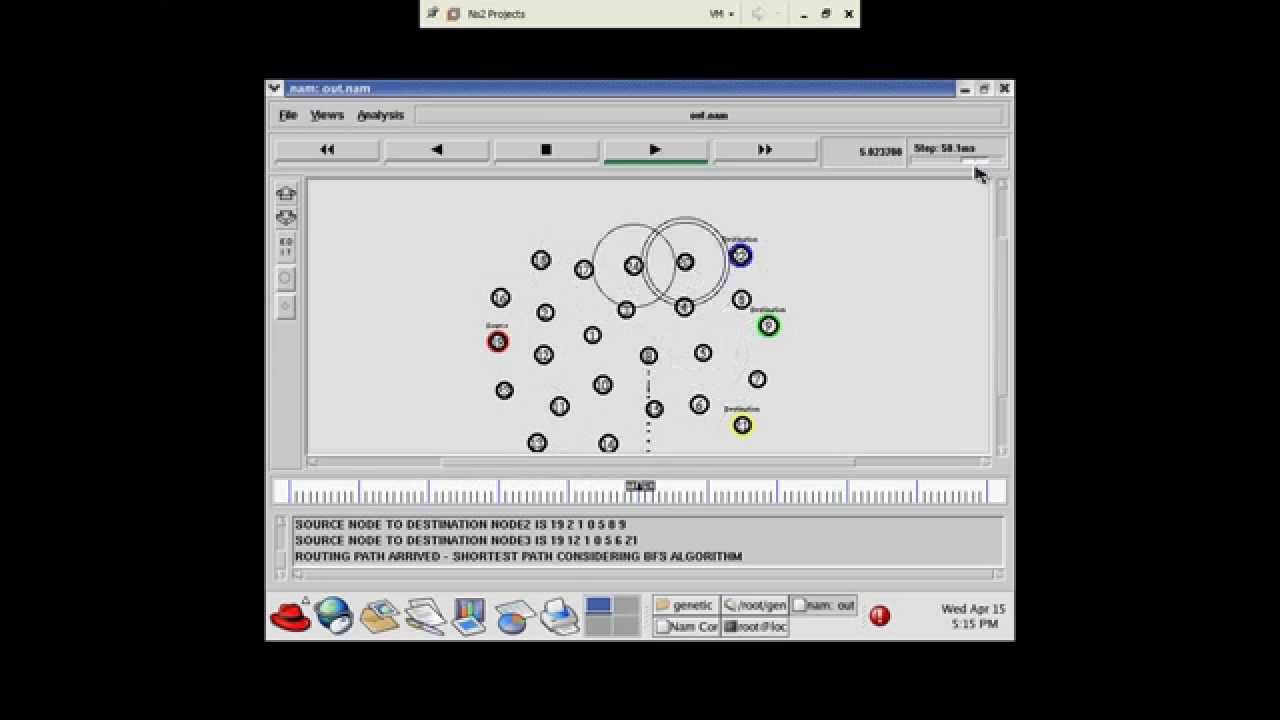
Task: Click the timeline position marker
Action: click(x=640, y=486)
